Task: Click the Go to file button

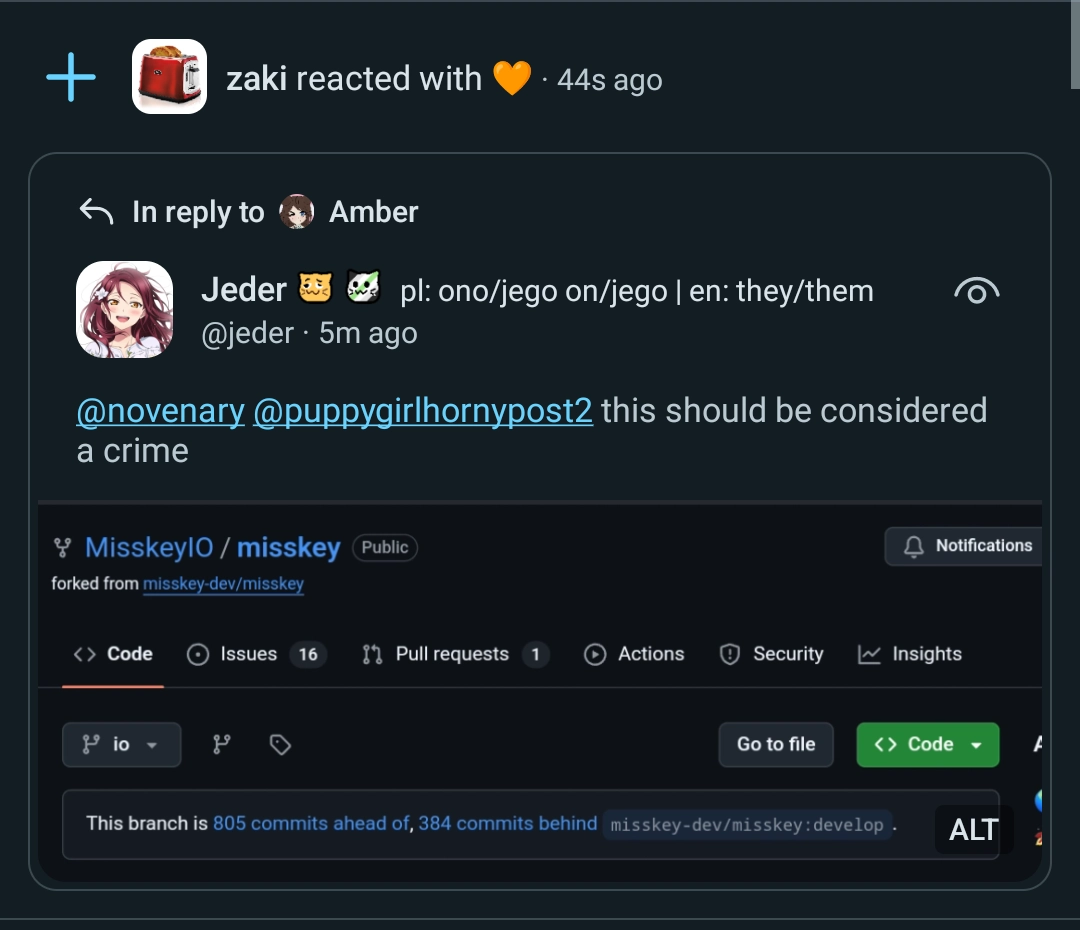Action: tap(776, 744)
